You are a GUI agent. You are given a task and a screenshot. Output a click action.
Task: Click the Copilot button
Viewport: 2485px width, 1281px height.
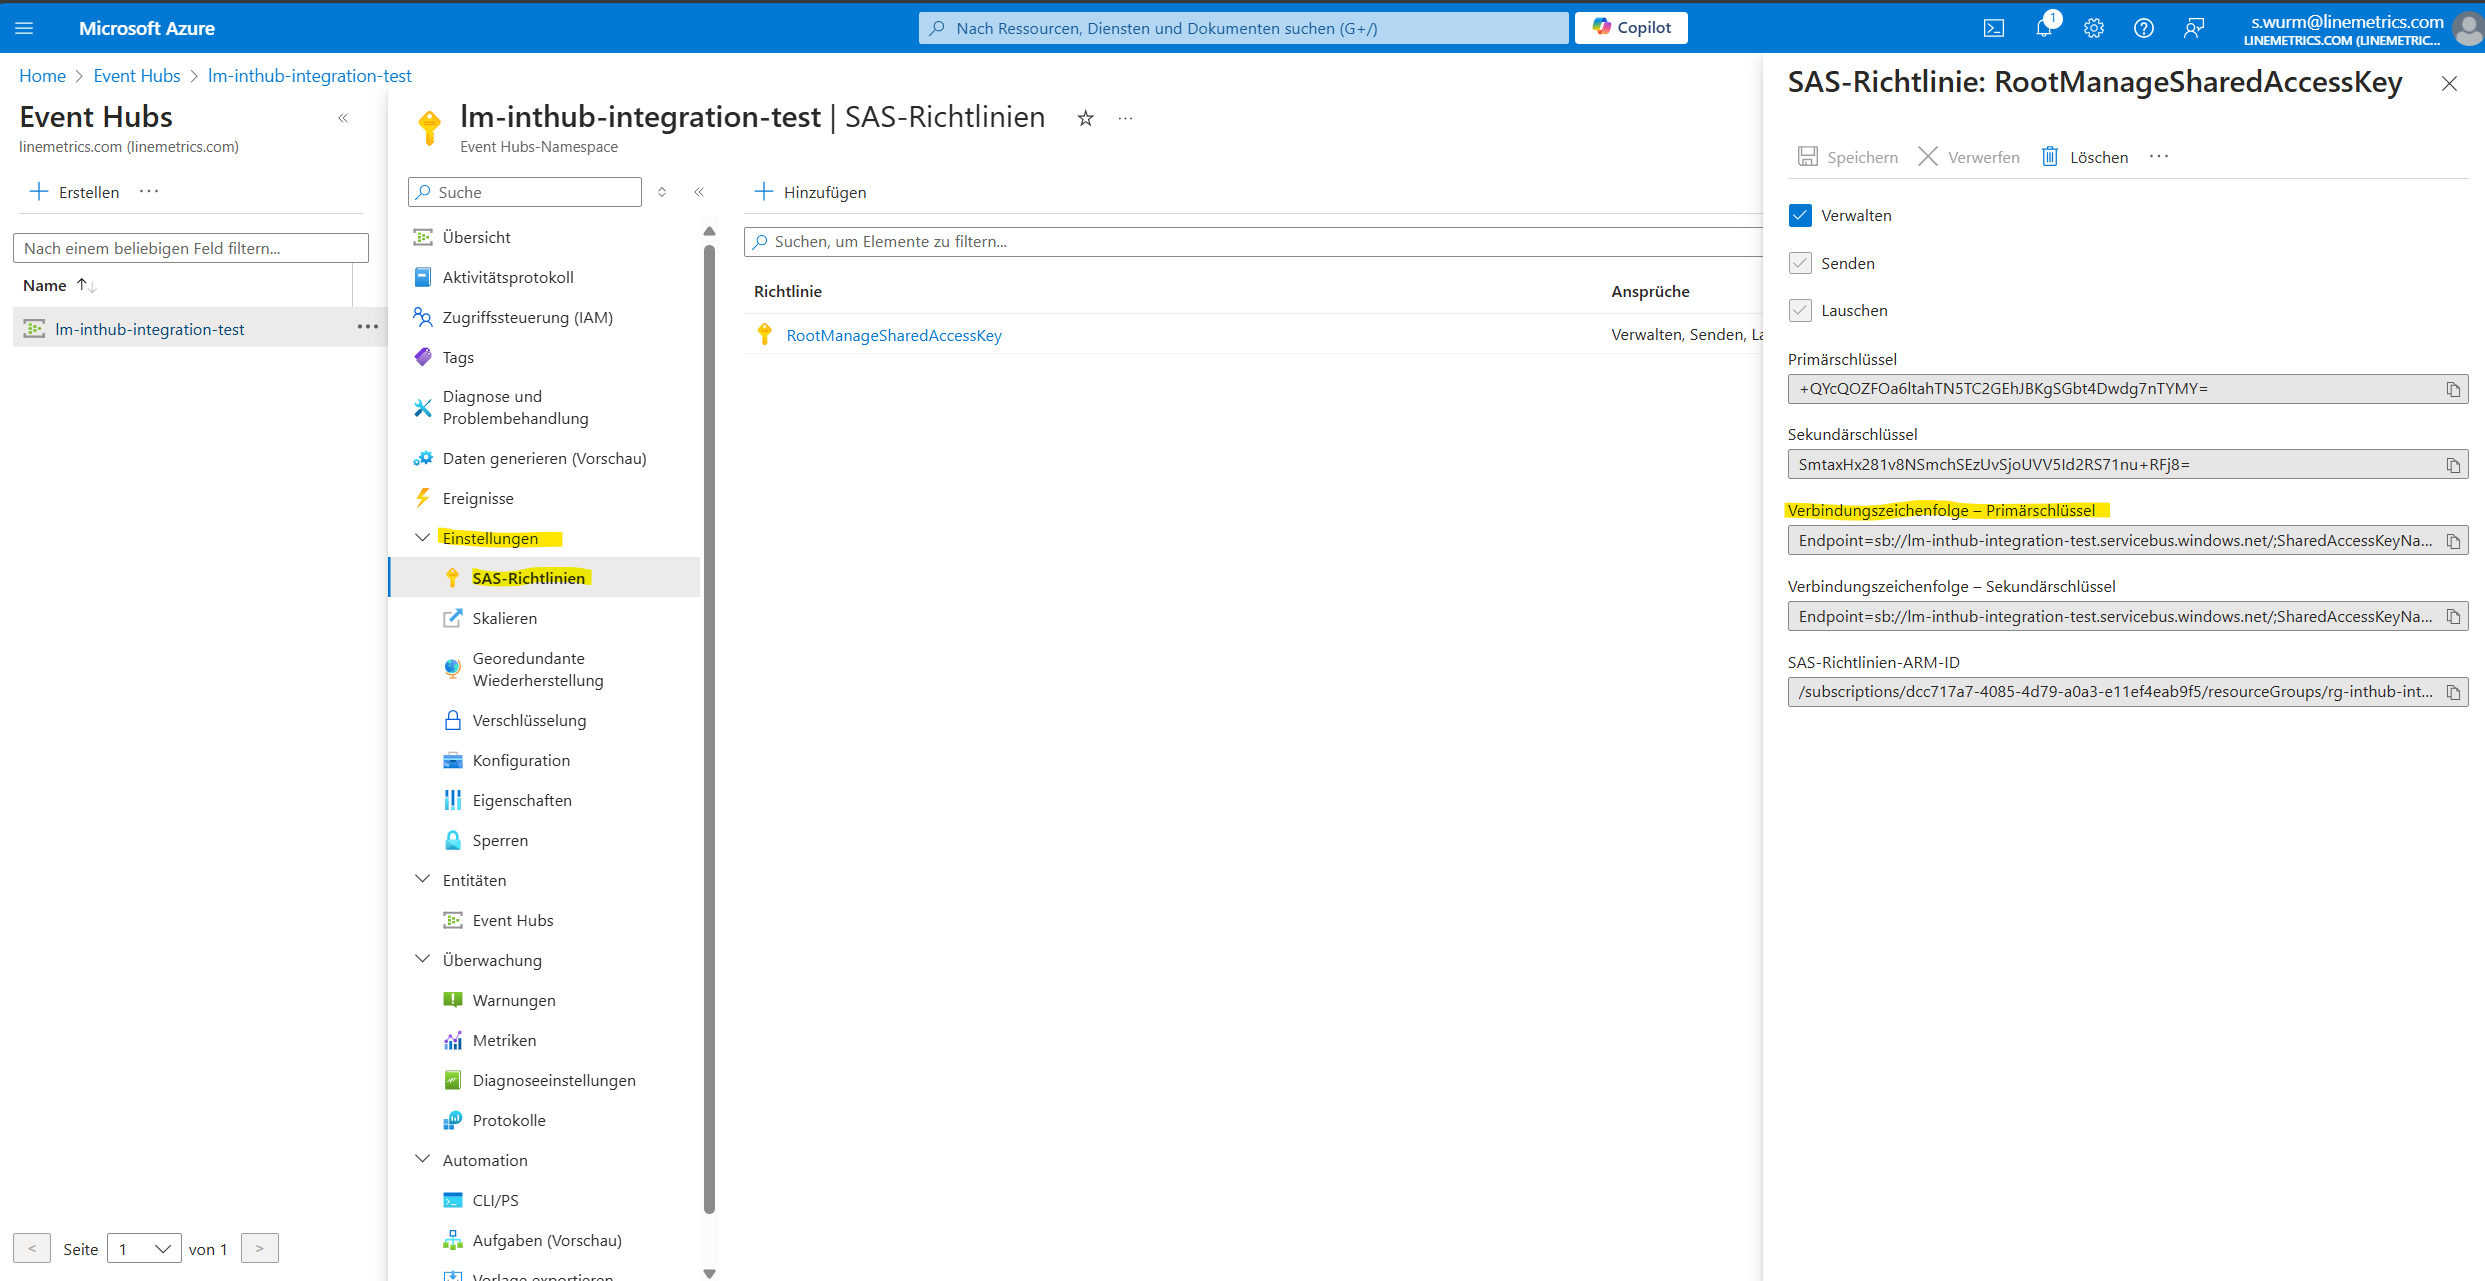[x=1631, y=28]
